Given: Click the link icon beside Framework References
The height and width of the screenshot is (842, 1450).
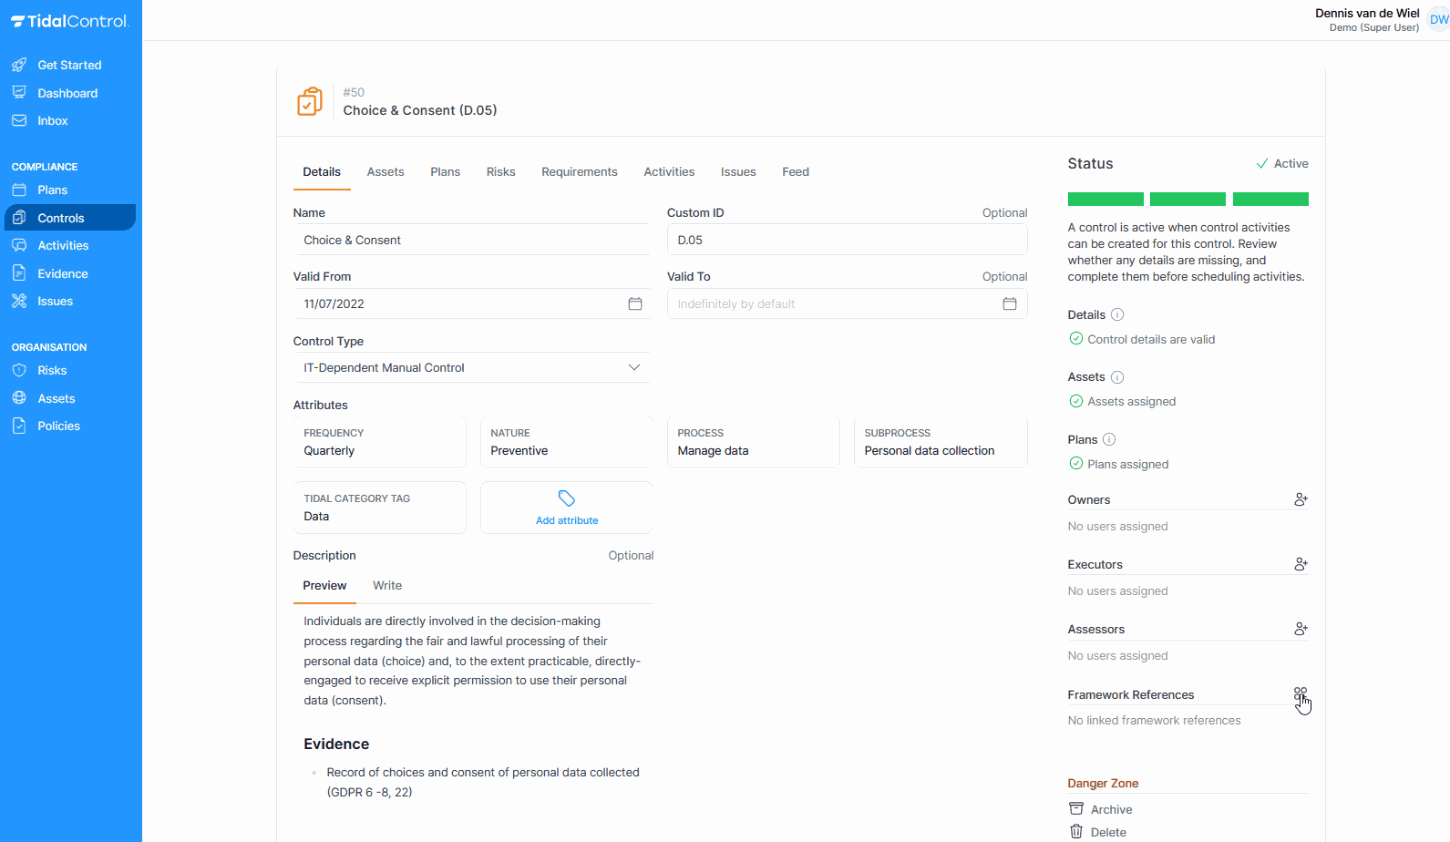Looking at the screenshot, I should [1301, 693].
